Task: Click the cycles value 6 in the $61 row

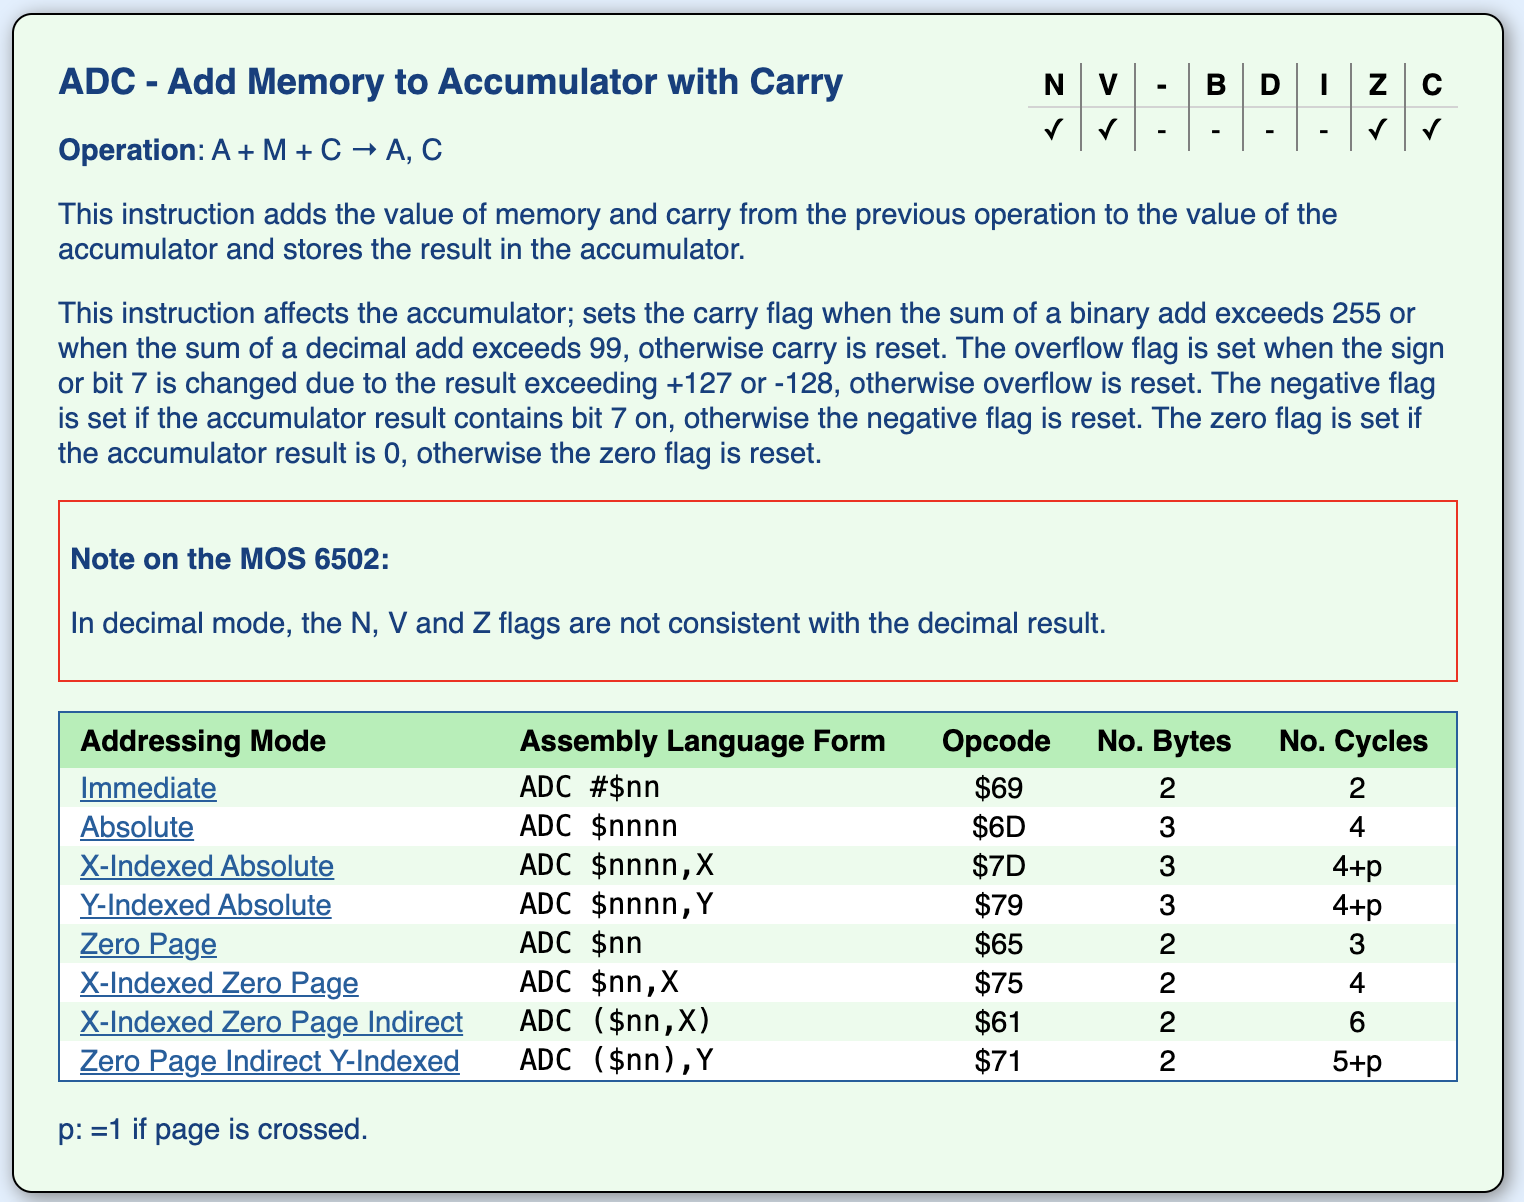Action: [1357, 1022]
